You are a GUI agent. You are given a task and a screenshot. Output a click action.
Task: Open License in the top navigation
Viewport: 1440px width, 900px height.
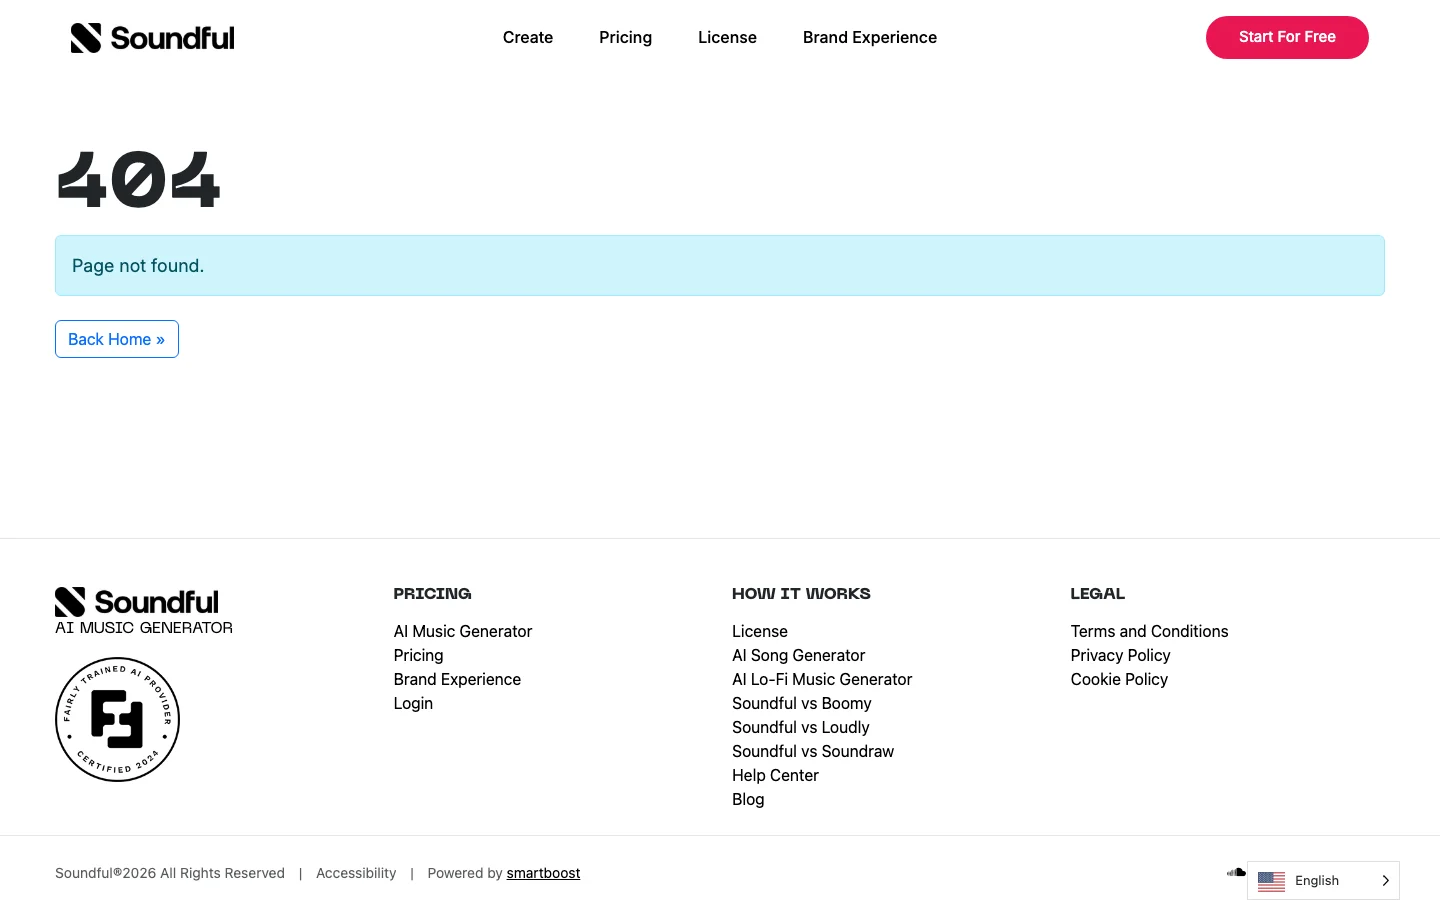coord(727,37)
